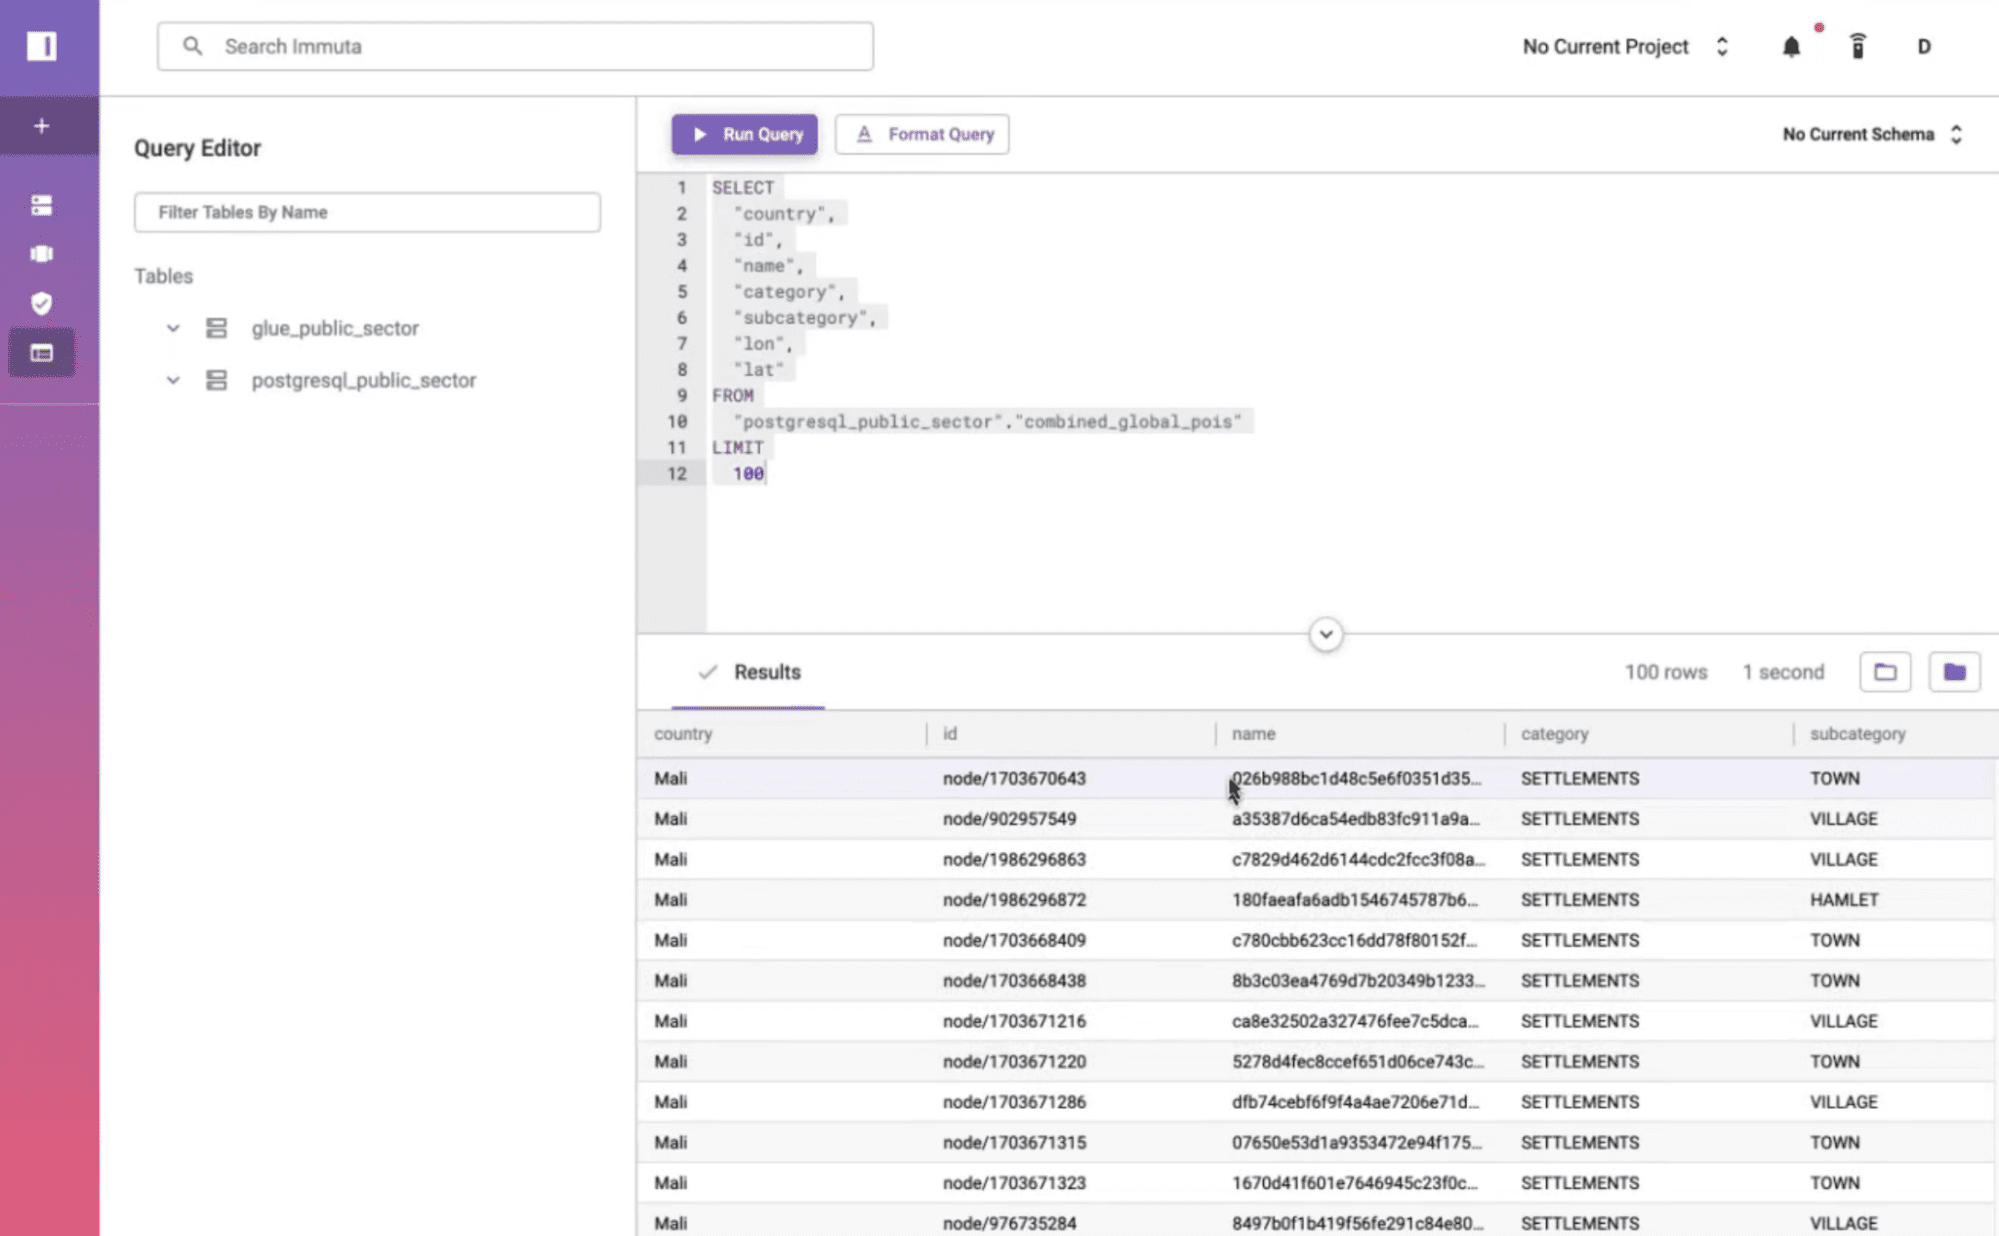The width and height of the screenshot is (1999, 1236).
Task: Open the No Current Schema selector
Action: point(1873,134)
